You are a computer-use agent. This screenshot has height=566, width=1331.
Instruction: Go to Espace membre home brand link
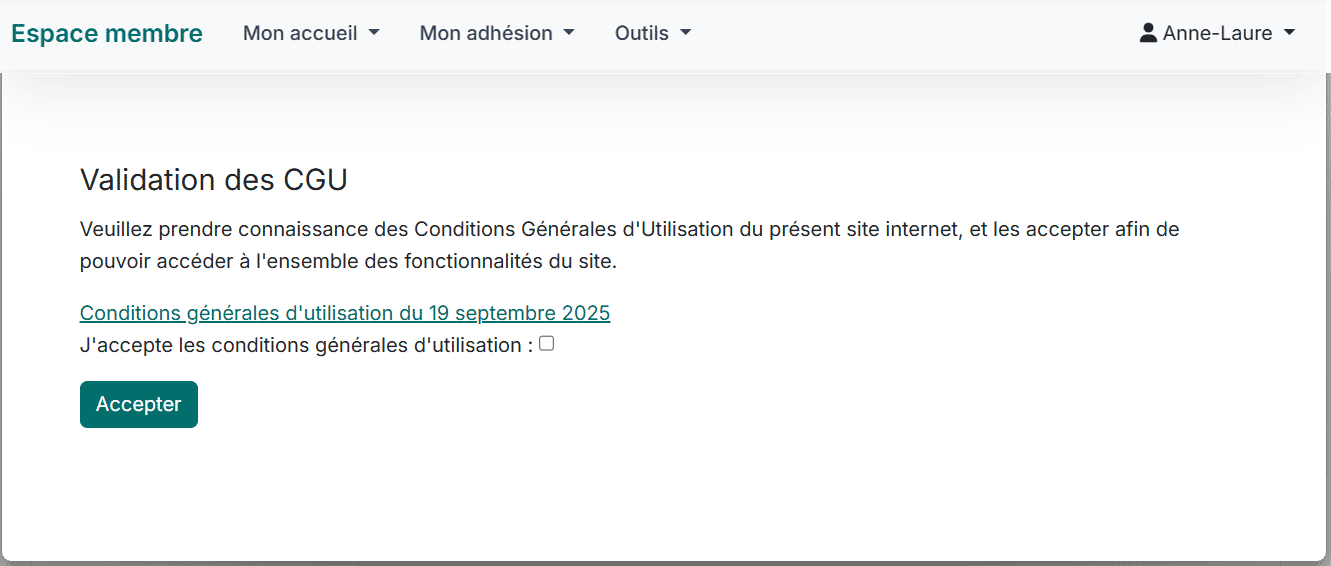pyautogui.click(x=106, y=33)
